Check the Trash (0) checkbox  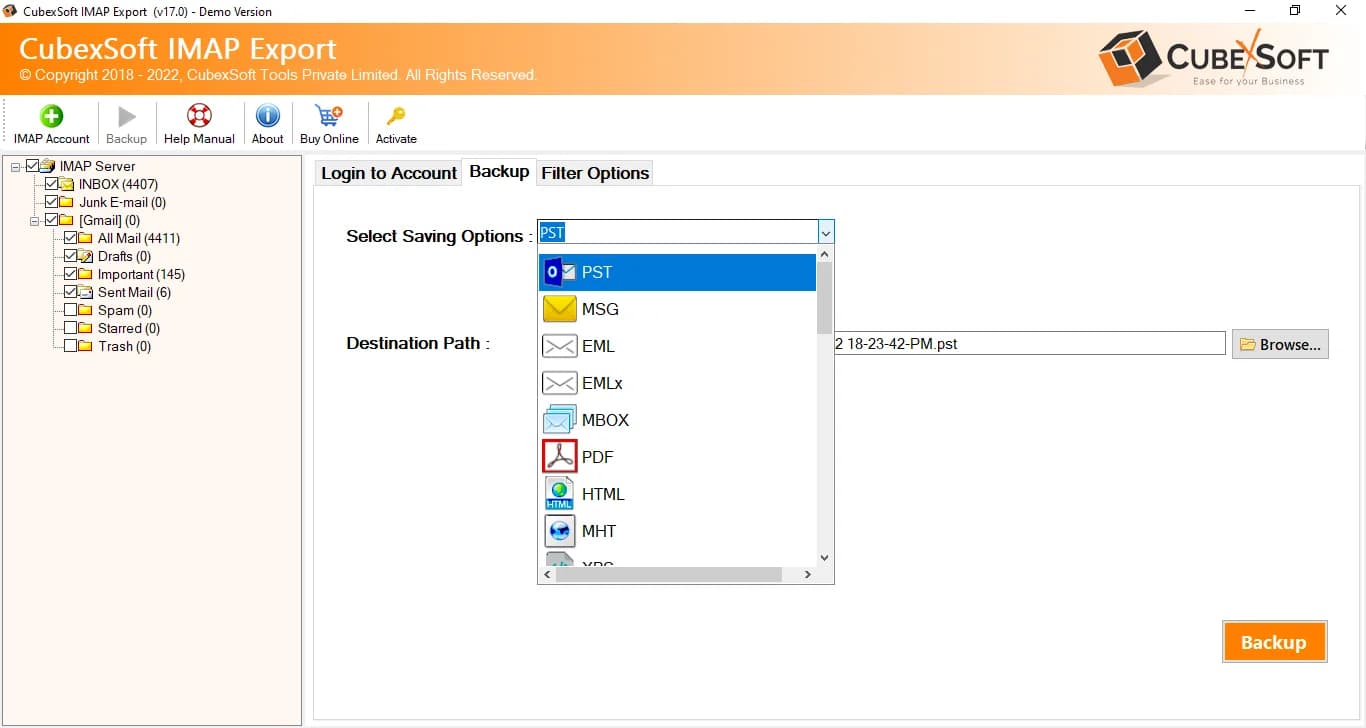[x=70, y=346]
